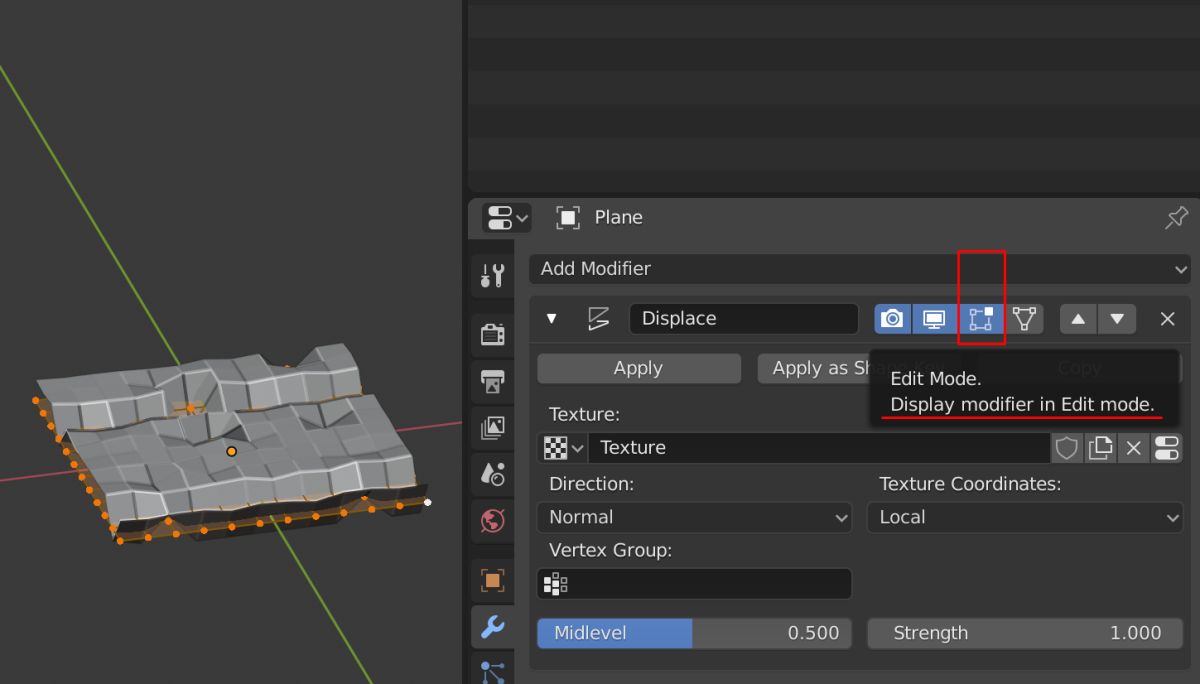Click the orange object origin dot

pyautogui.click(x=232, y=452)
